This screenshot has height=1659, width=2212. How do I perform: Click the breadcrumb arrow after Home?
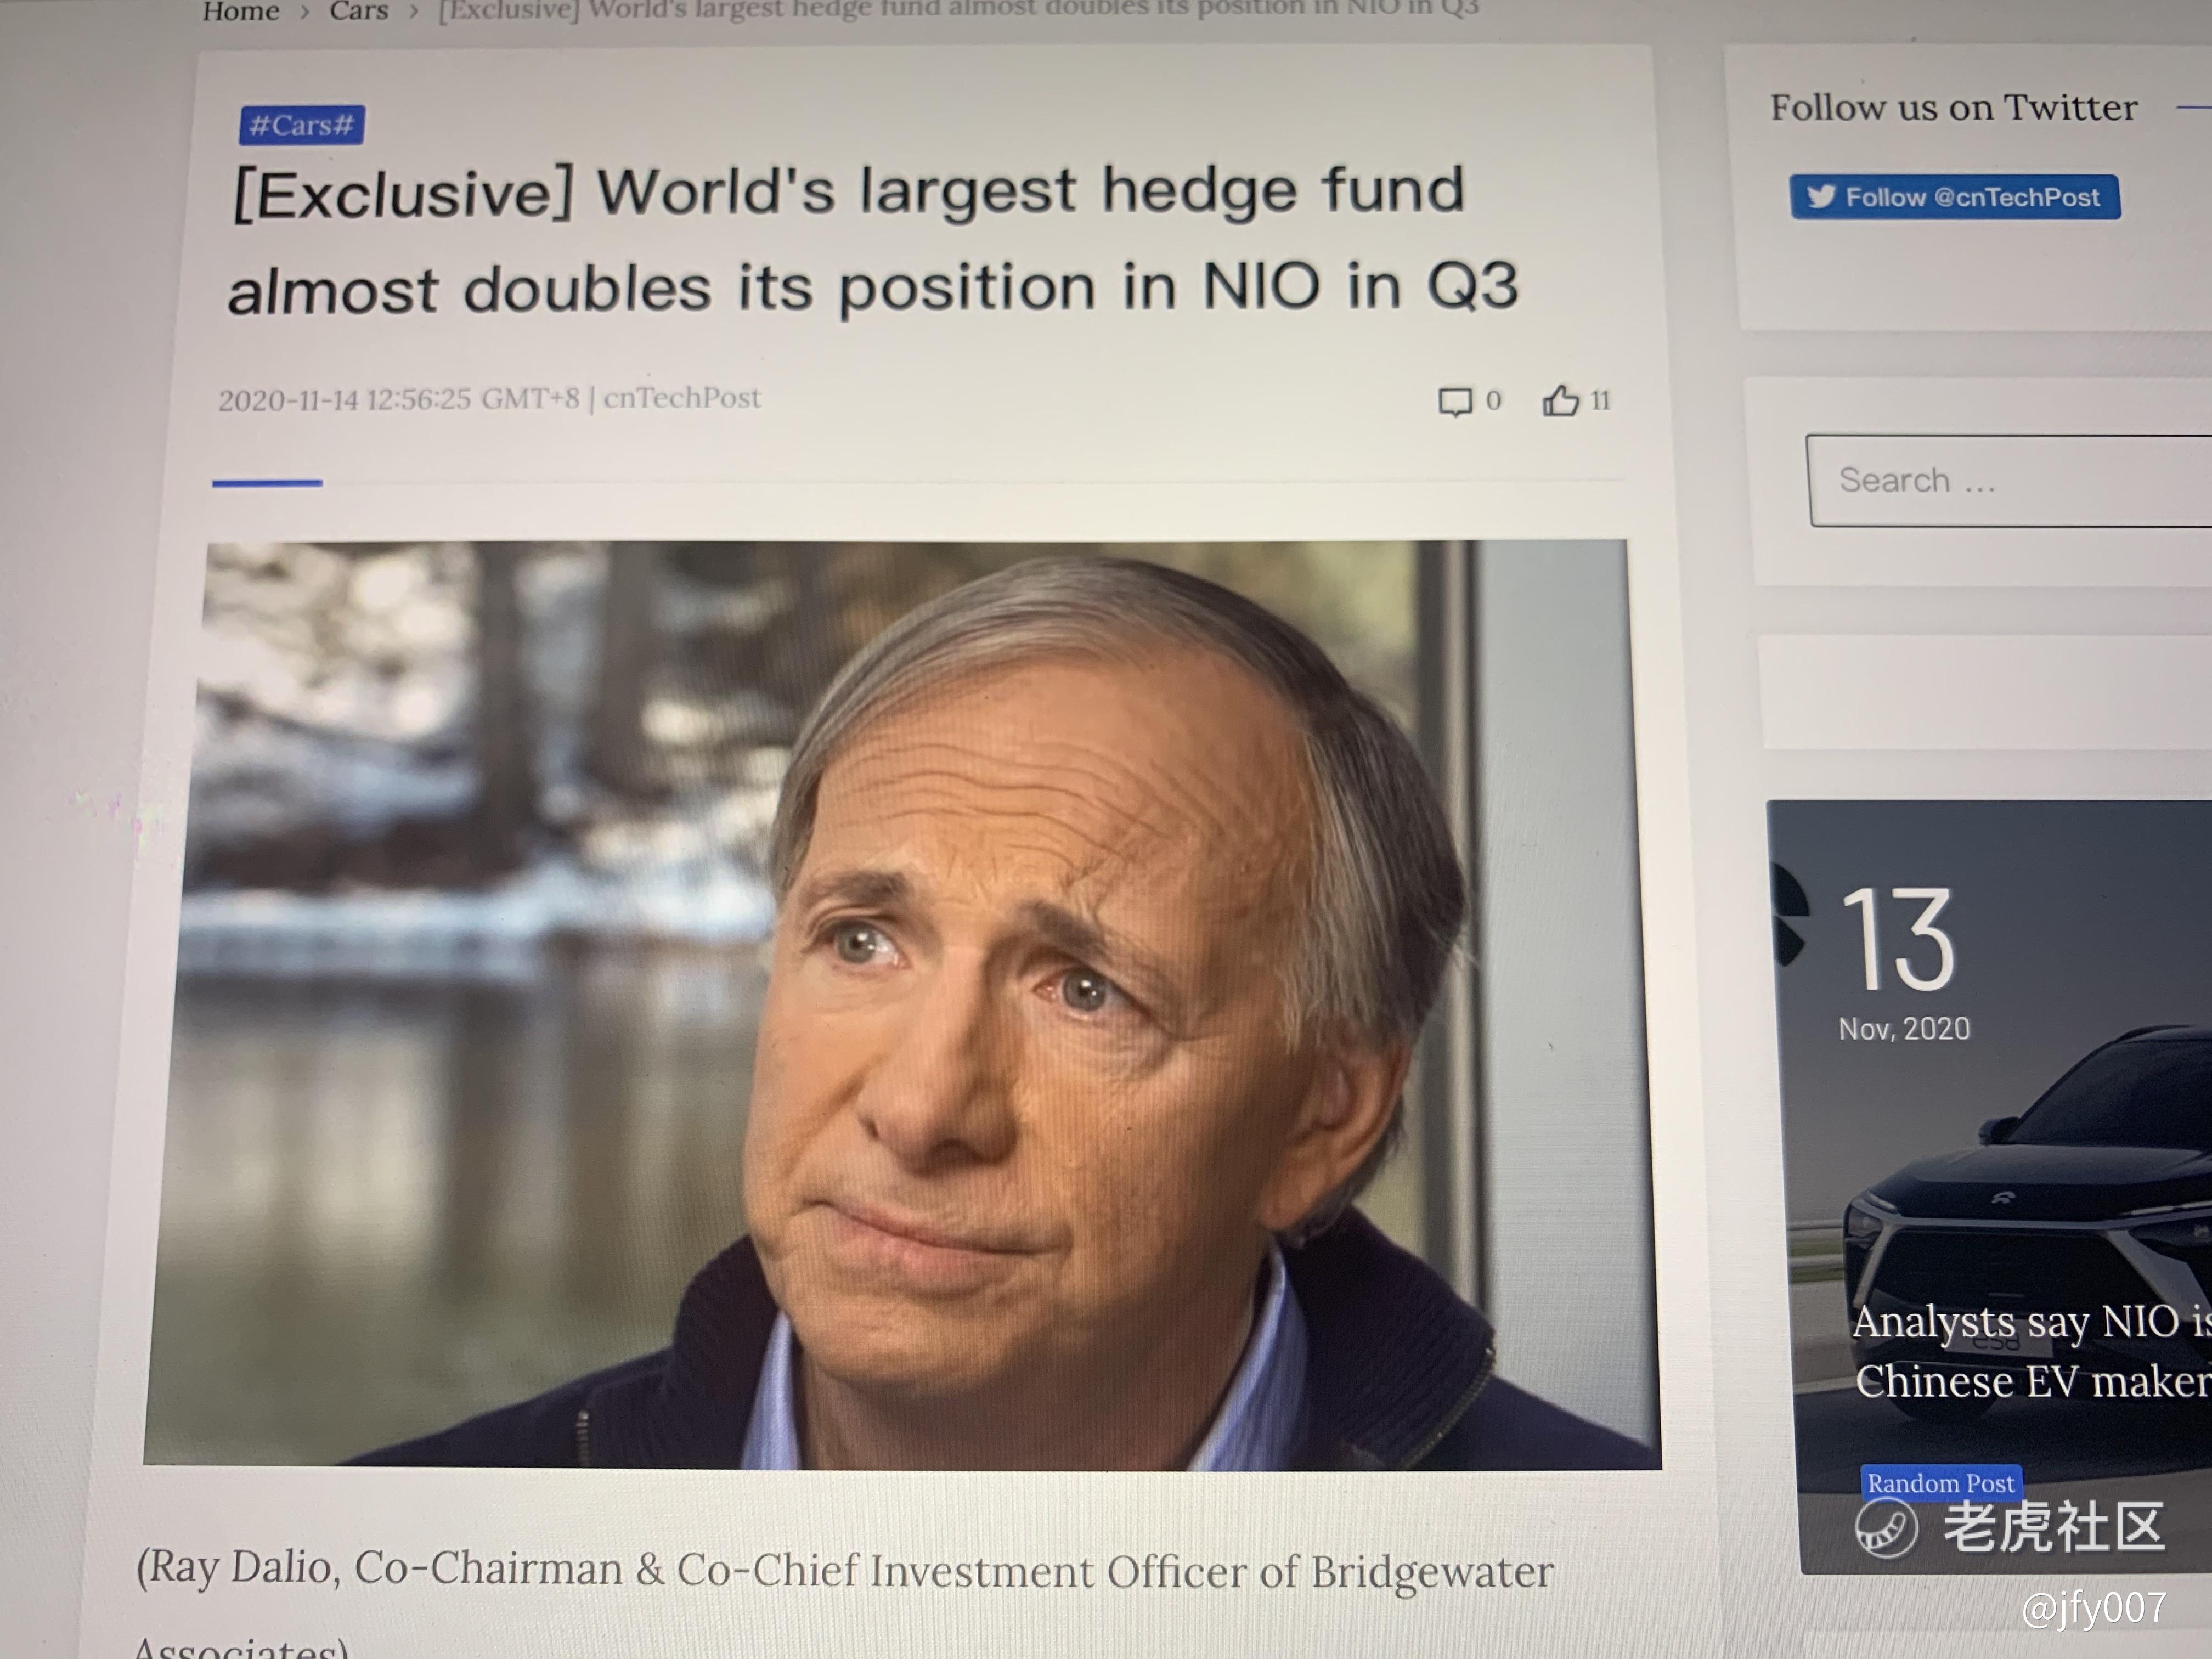[305, 12]
